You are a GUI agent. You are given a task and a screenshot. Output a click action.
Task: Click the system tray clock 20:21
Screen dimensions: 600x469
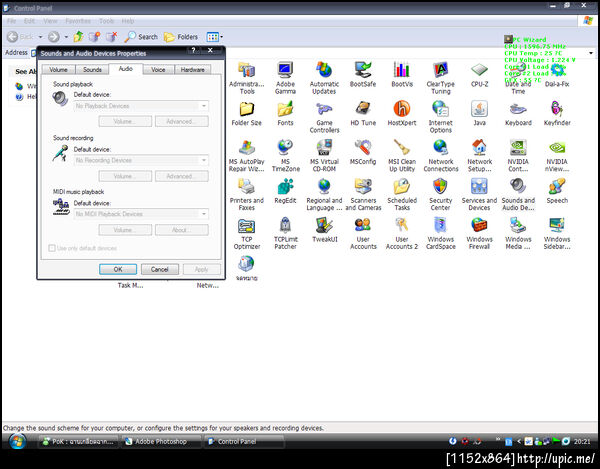pos(582,441)
